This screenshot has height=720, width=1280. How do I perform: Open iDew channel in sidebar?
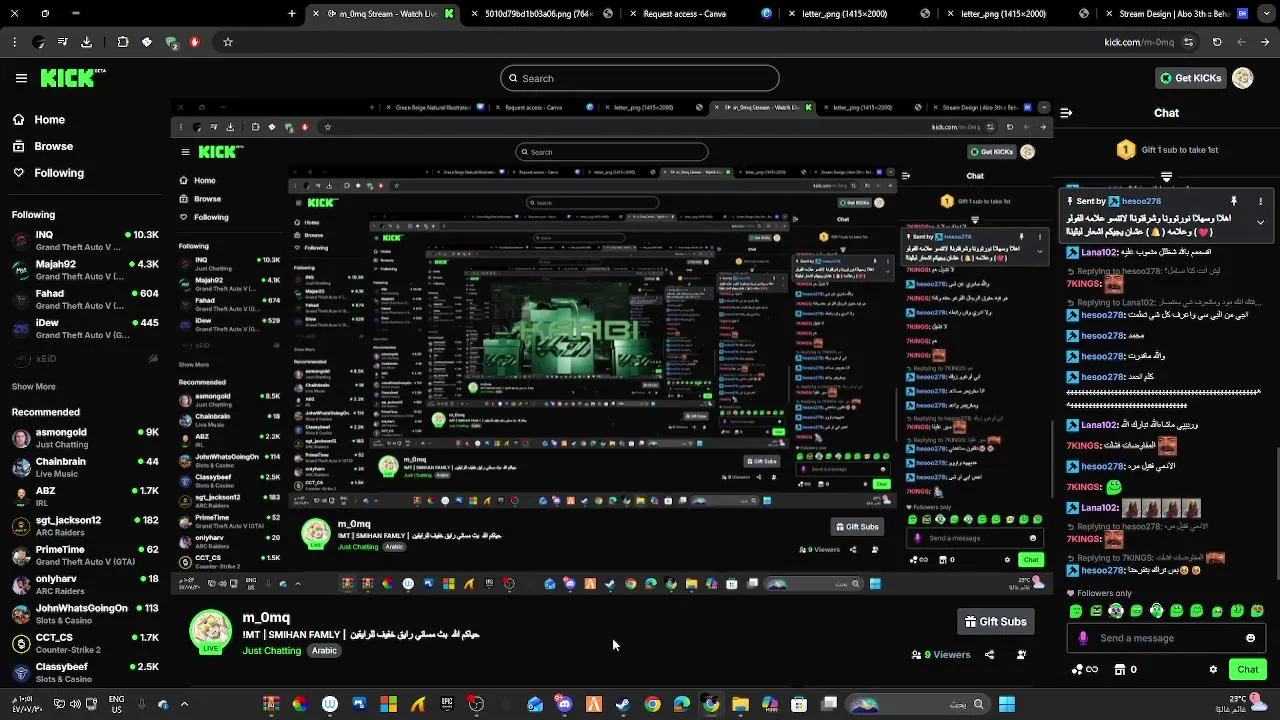pyautogui.click(x=85, y=328)
